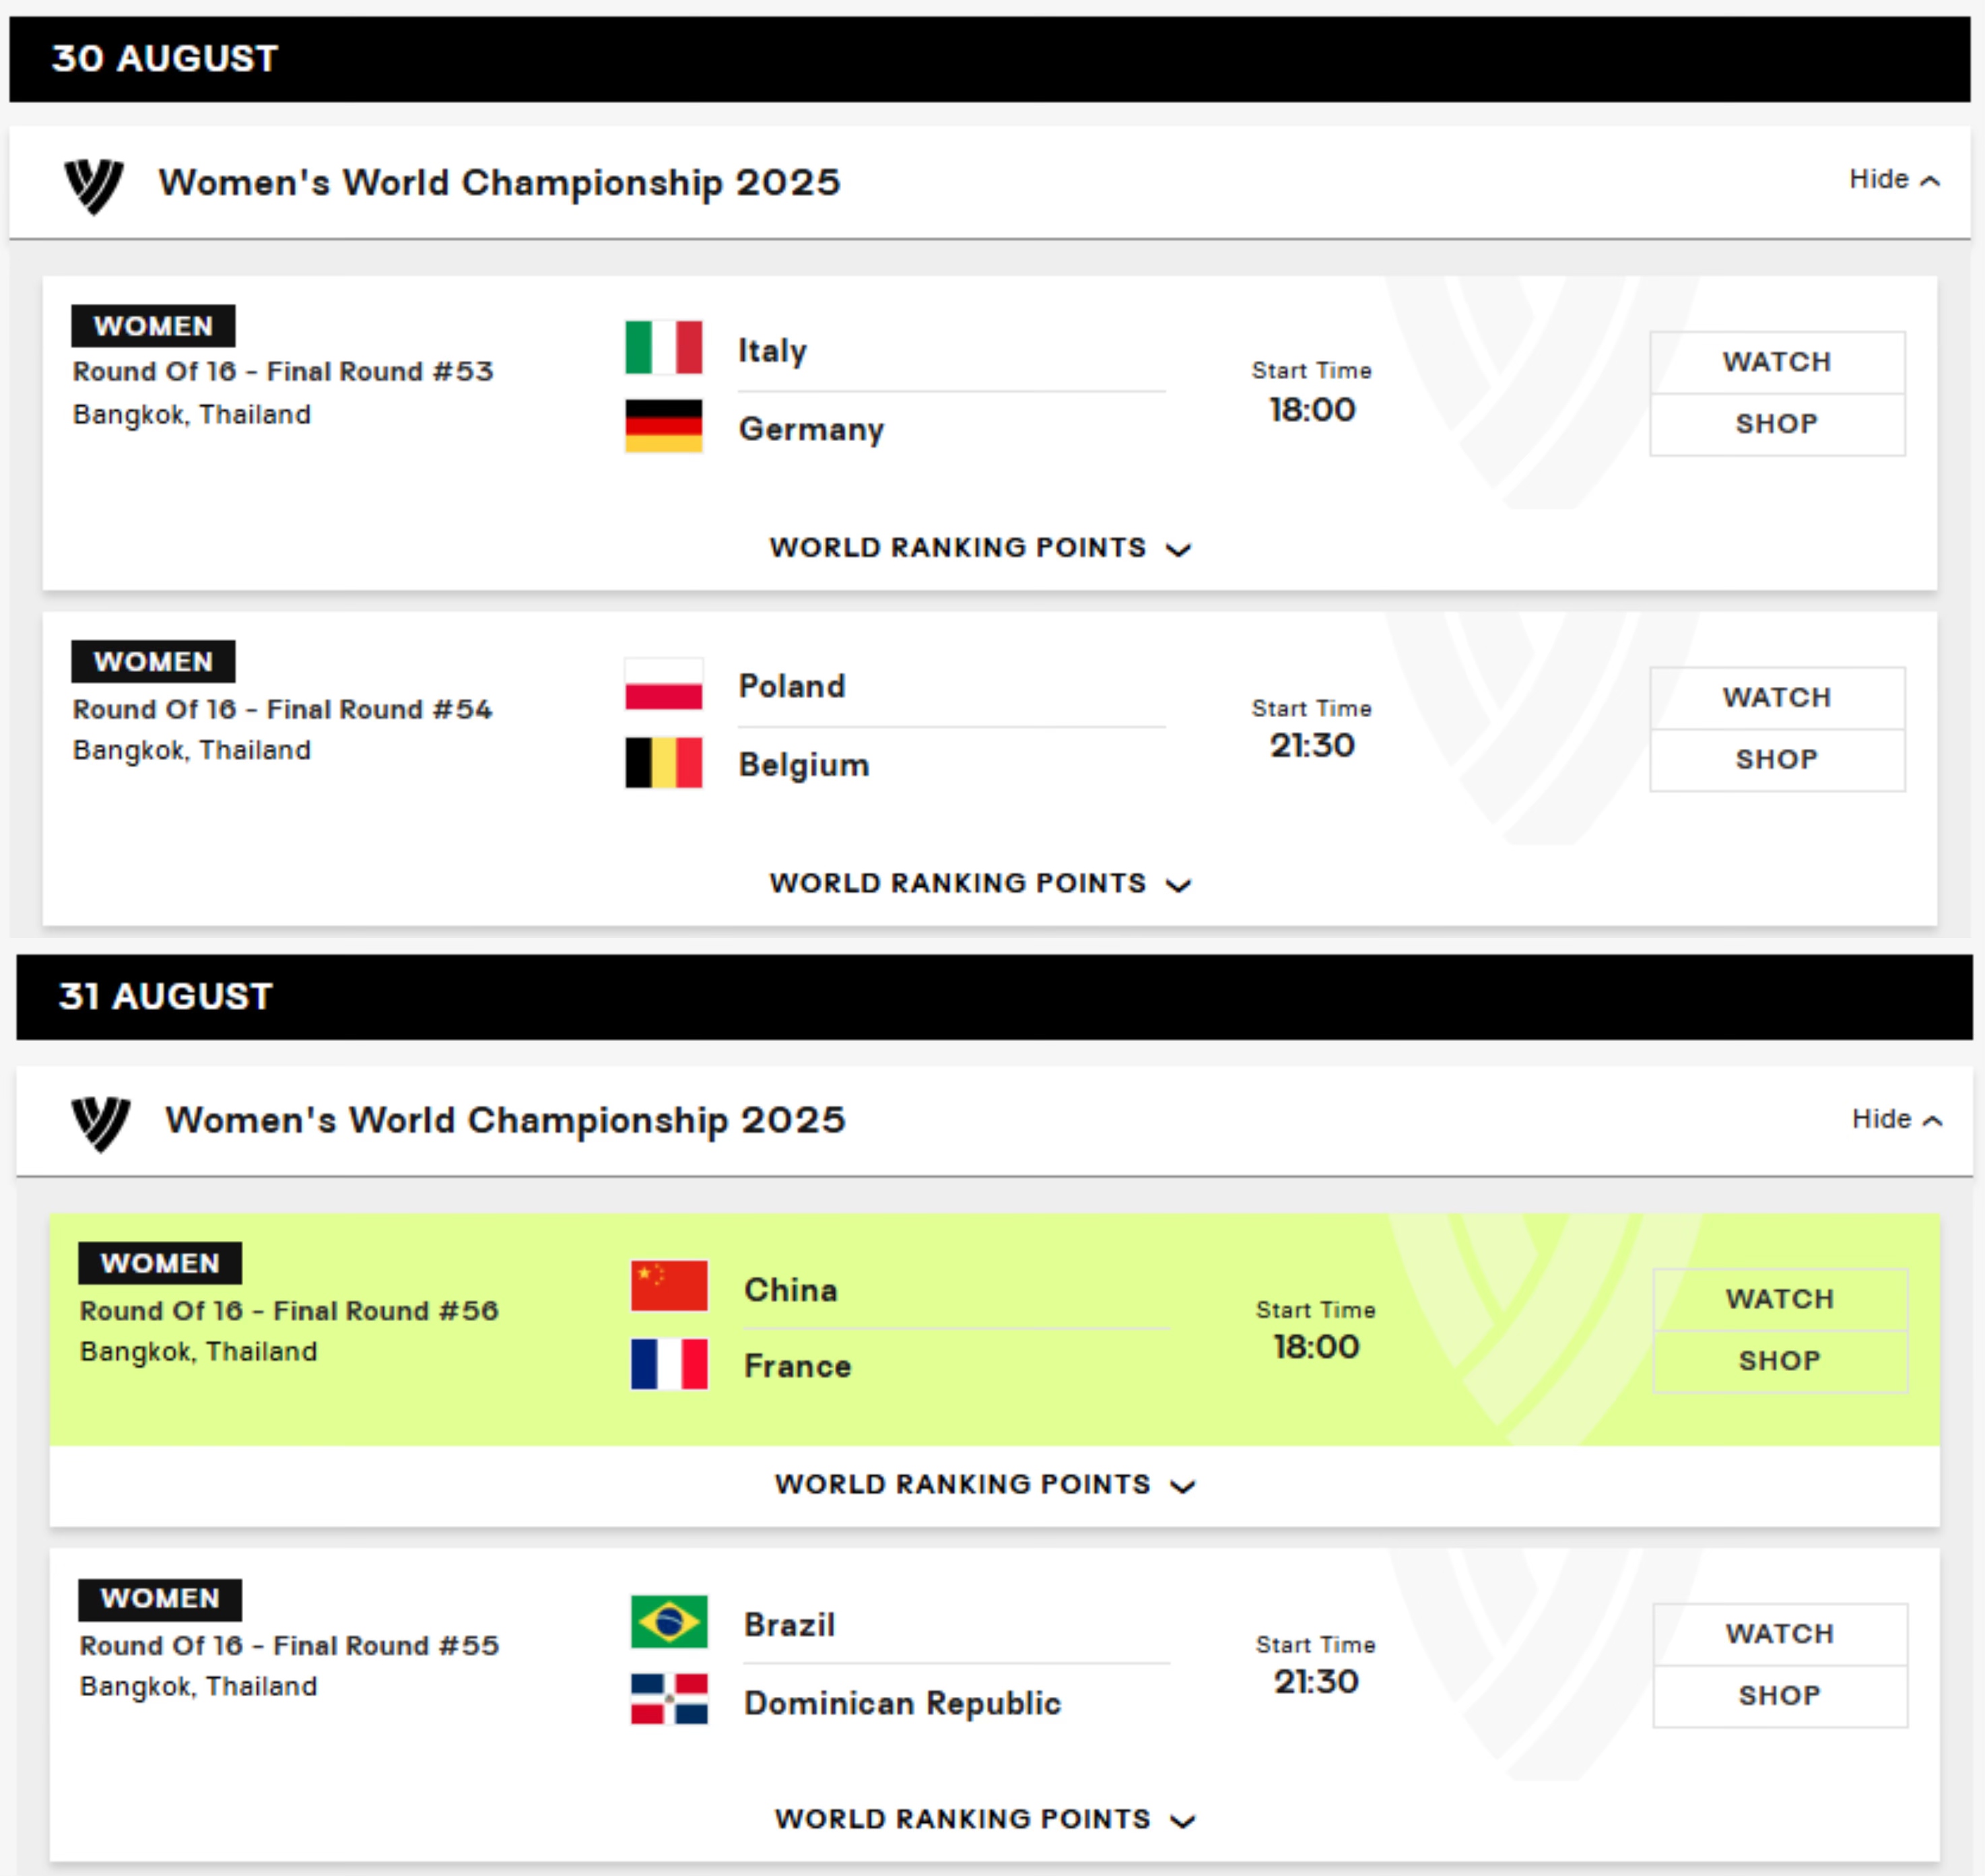
Task: Click the volleyball logo under 30 August
Action: 94,185
